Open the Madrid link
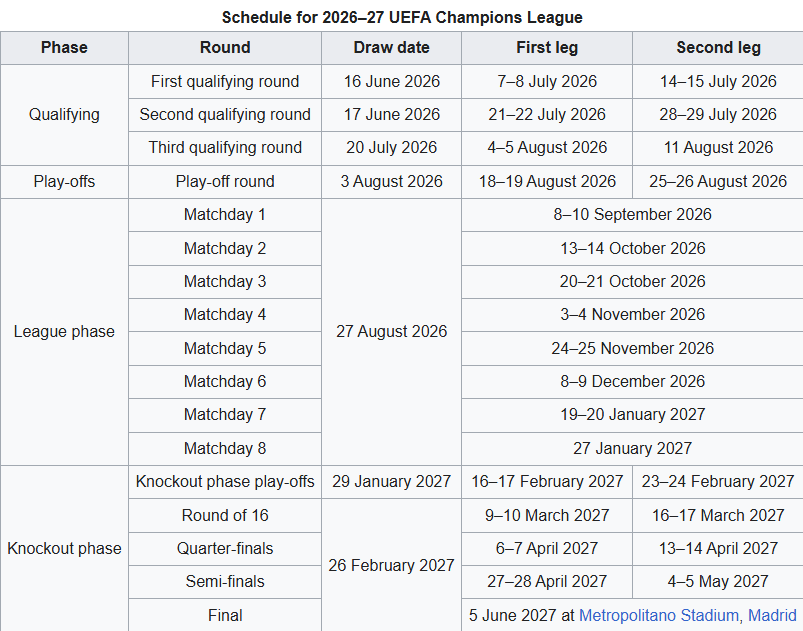Viewport: 803px width, 631px height. [x=772, y=615]
